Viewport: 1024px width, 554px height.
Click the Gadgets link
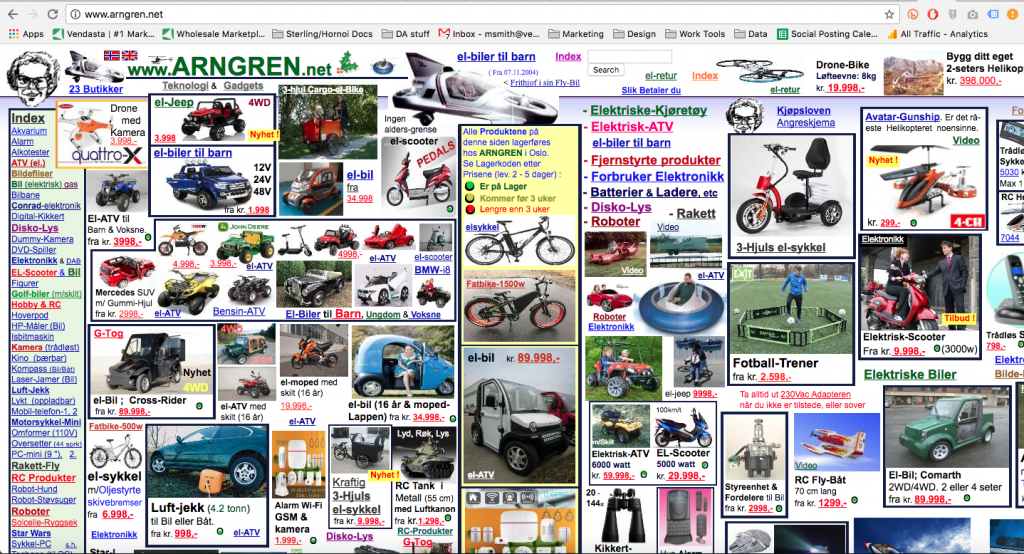[x=243, y=86]
